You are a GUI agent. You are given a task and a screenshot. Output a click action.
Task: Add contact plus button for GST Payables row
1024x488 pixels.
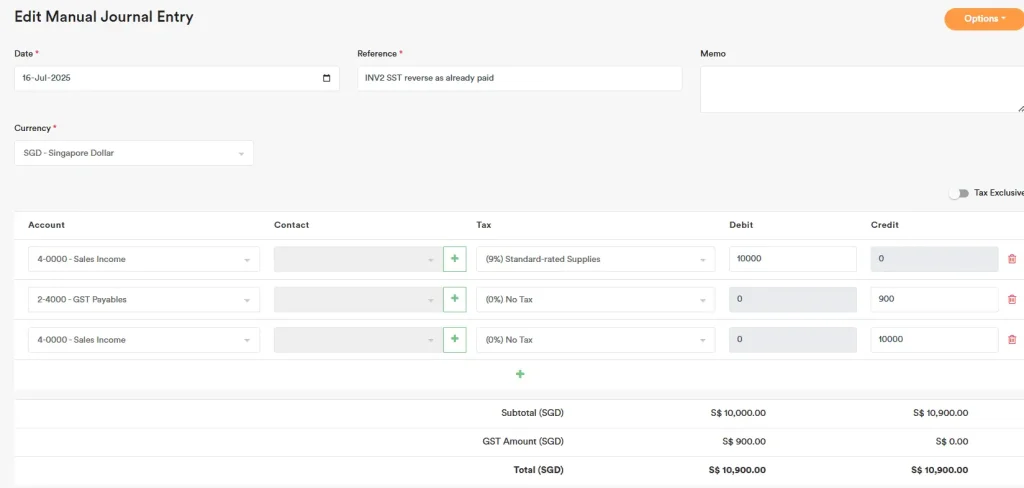coord(455,299)
